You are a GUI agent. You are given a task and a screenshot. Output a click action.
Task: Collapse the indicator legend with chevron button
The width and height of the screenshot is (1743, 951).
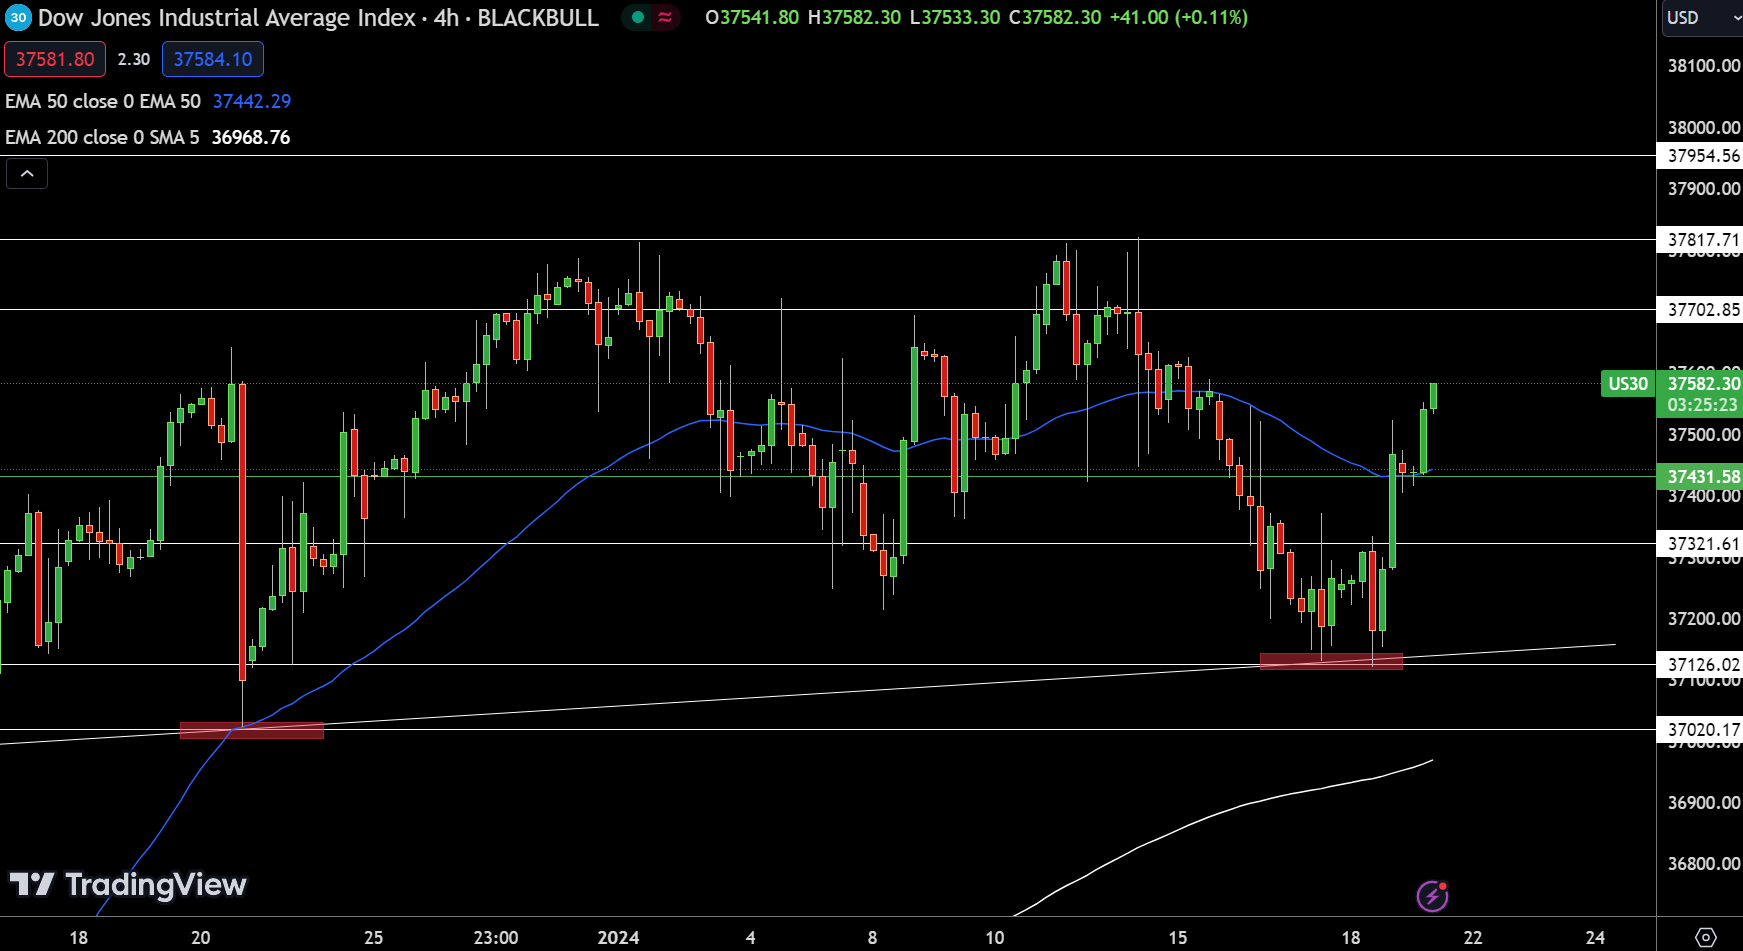[27, 174]
